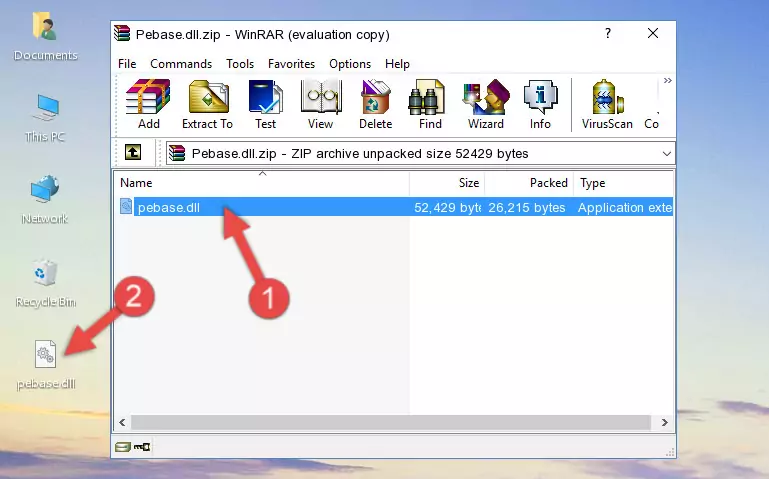
Task: Click the Delete files toolbar icon
Action: click(x=375, y=104)
